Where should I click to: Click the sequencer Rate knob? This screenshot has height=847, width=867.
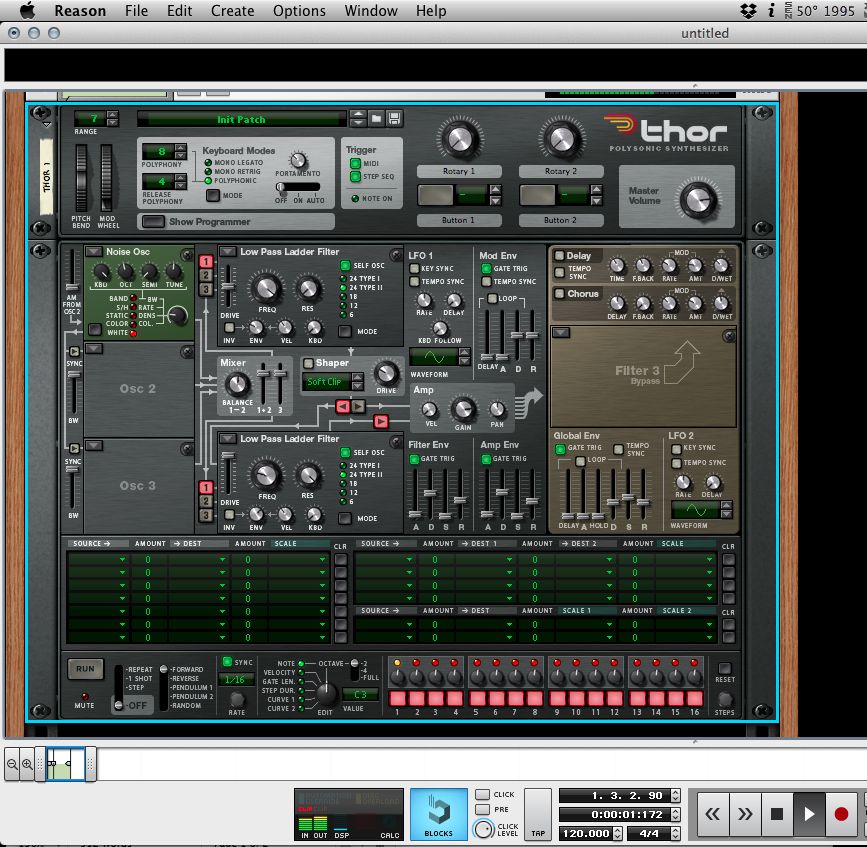pos(237,699)
